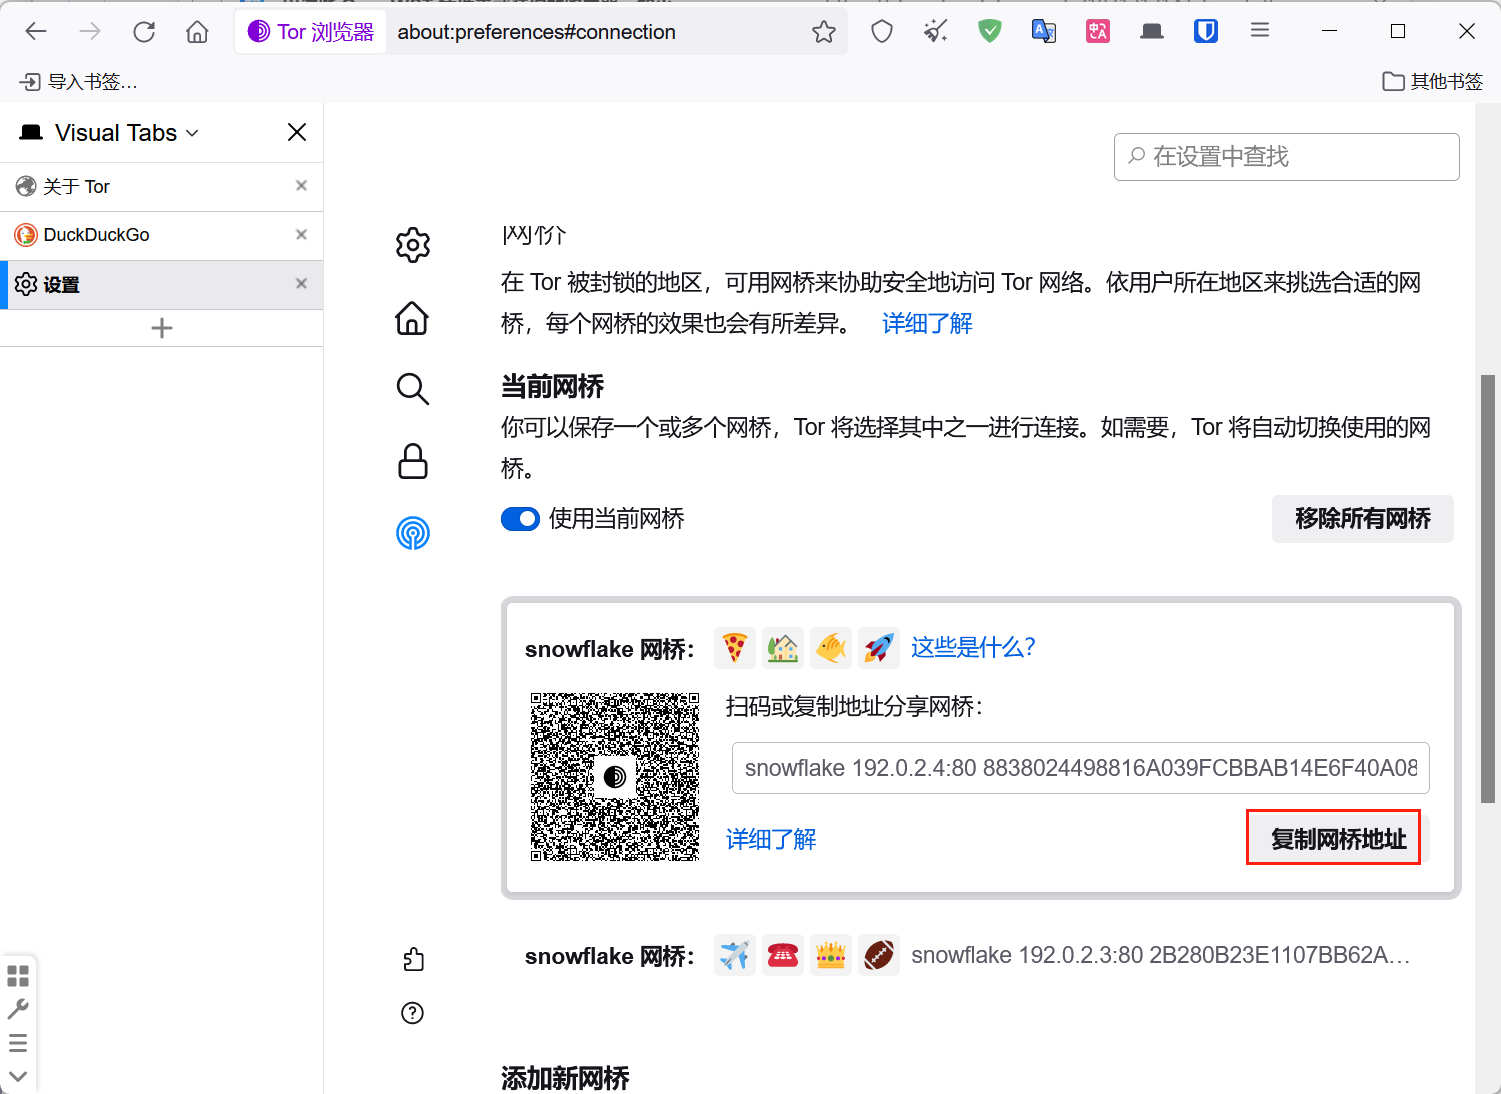1501x1094 pixels.
Task: Open the shield security level icon
Action: coord(882,32)
